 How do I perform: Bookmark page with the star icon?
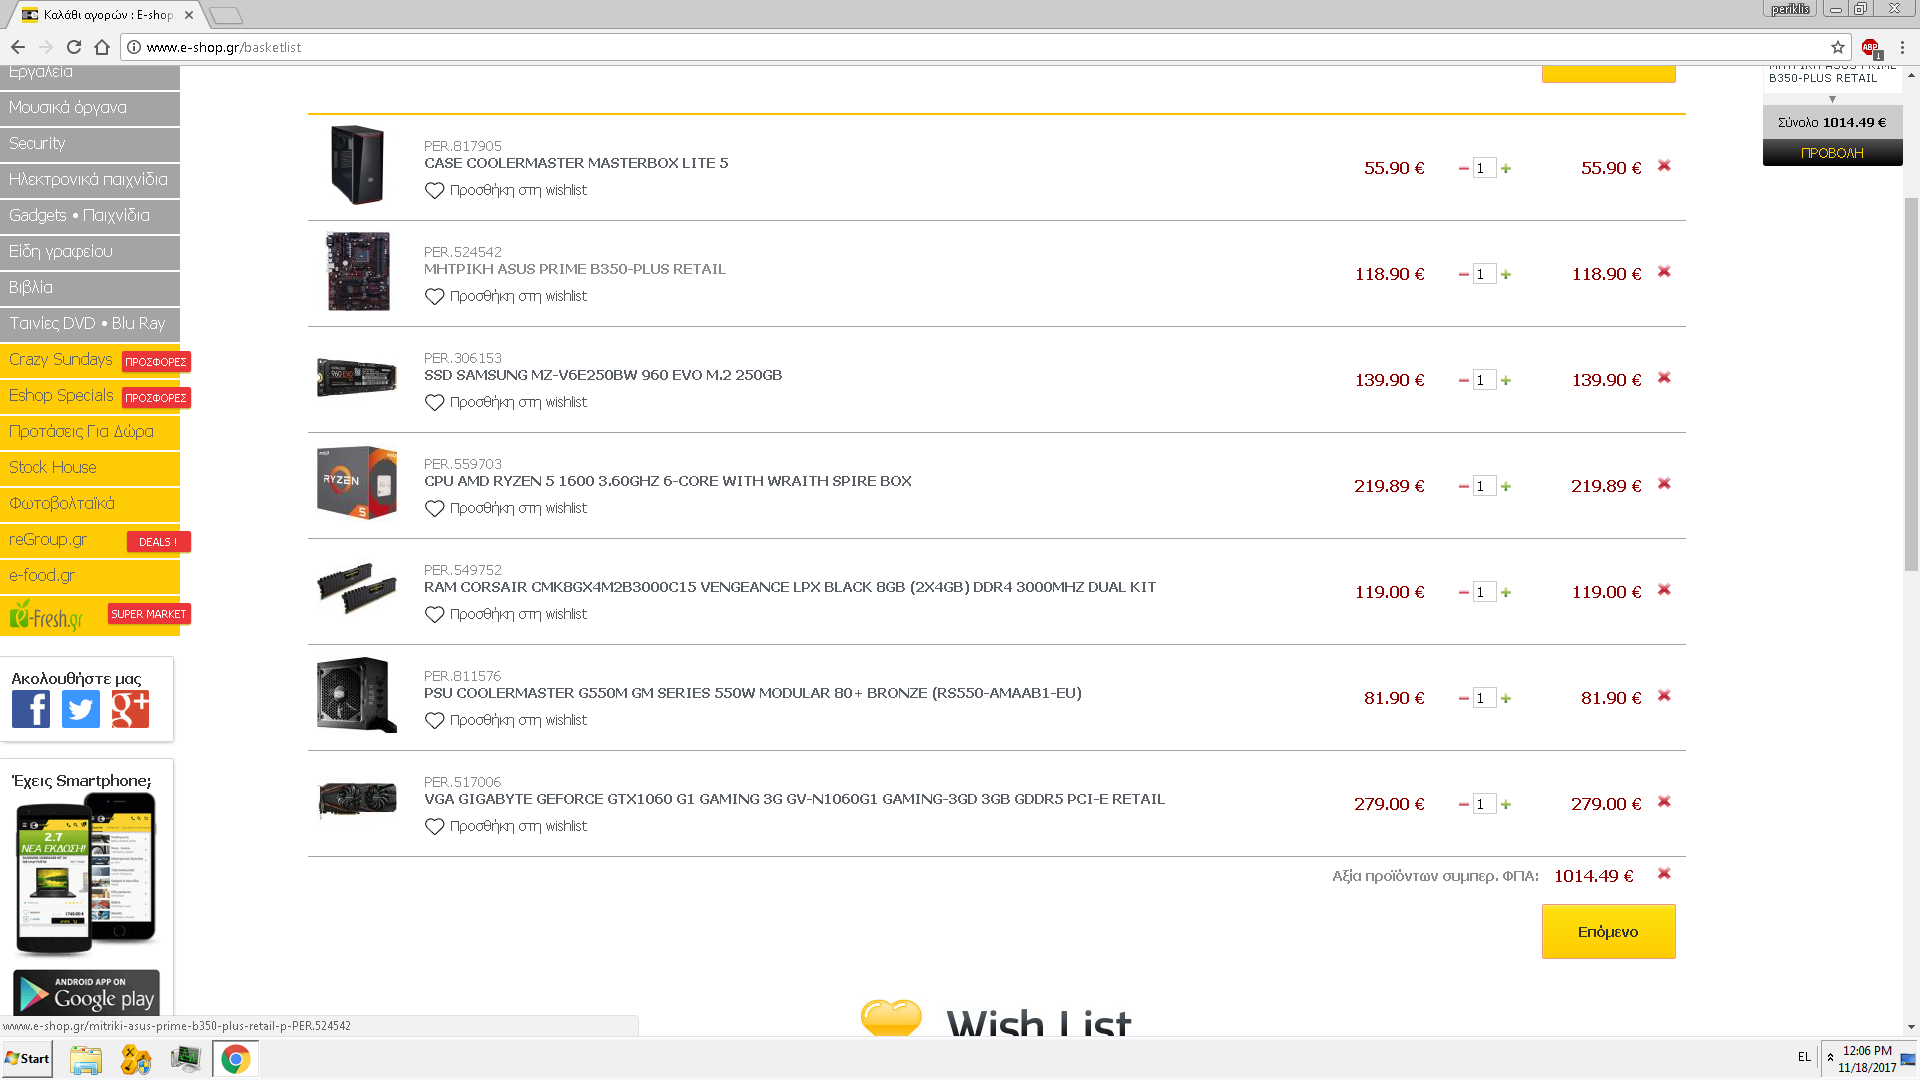point(1837,47)
